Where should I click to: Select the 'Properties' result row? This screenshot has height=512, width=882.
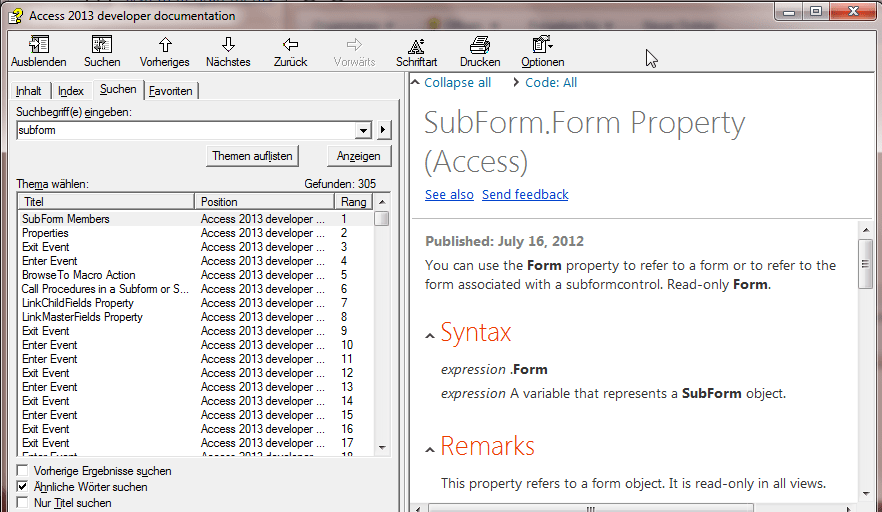coord(196,233)
